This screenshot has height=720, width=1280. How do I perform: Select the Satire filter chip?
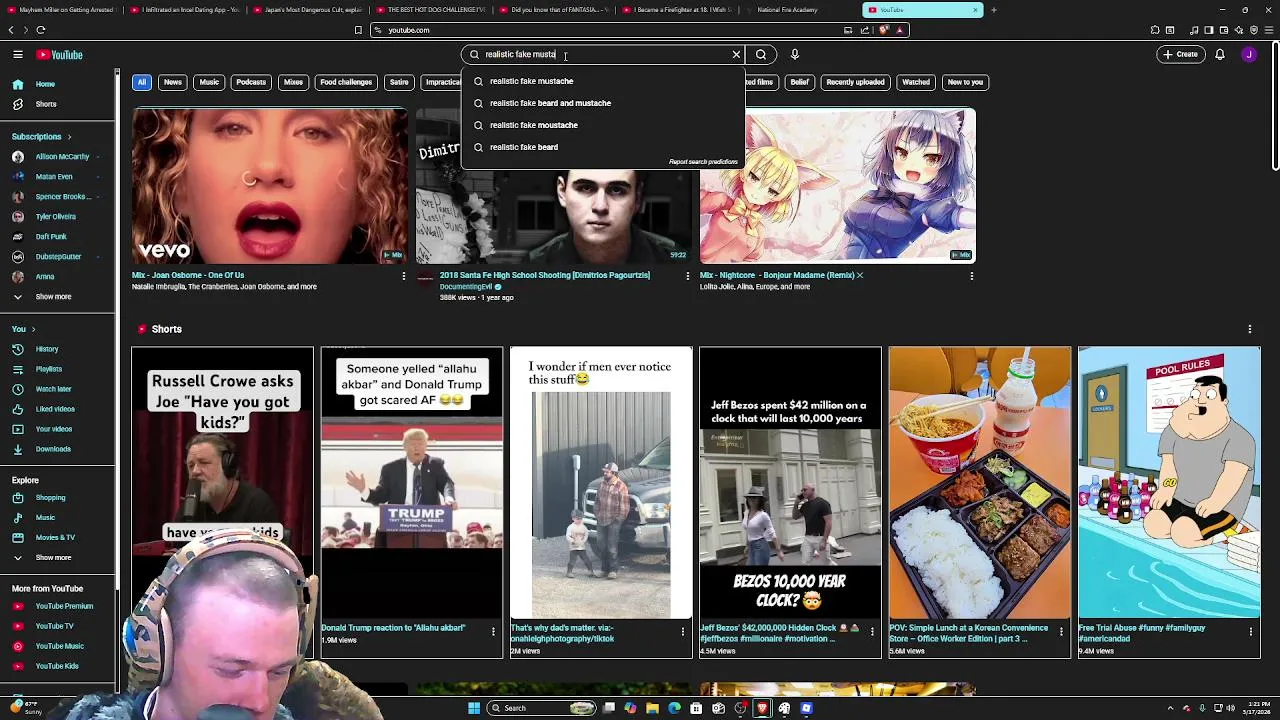[x=399, y=82]
